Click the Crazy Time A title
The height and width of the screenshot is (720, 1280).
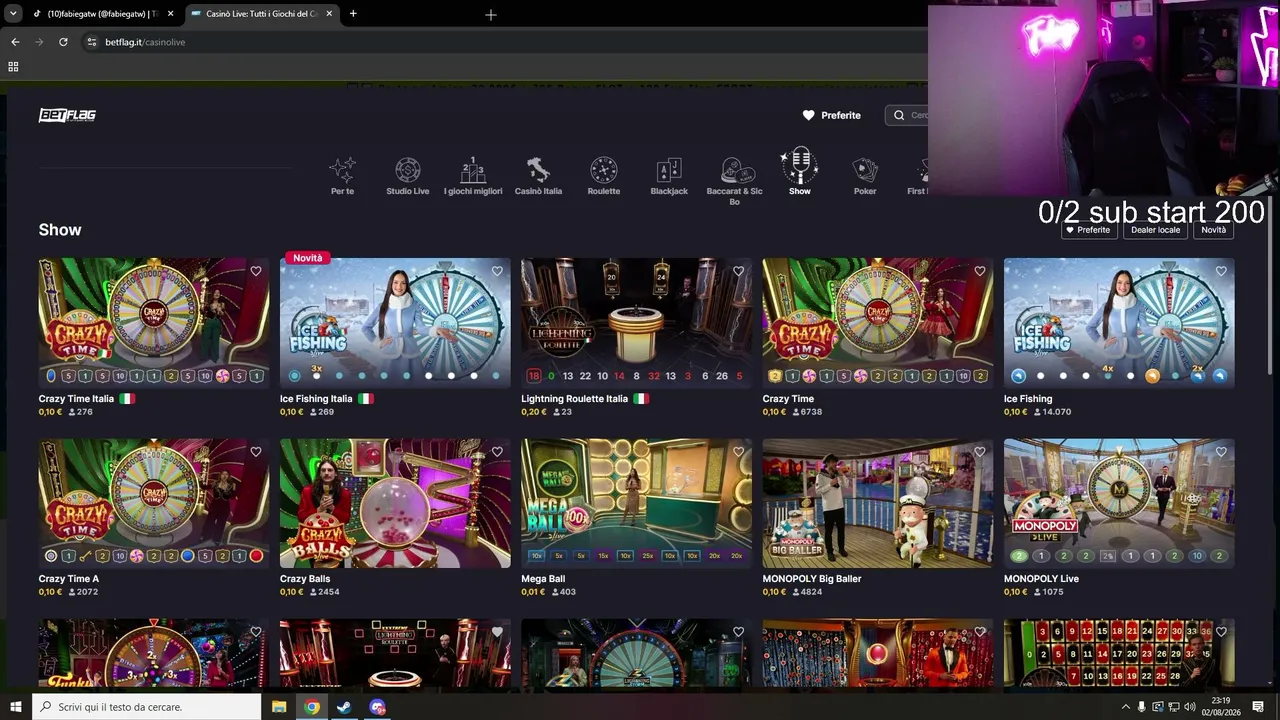[69, 579]
